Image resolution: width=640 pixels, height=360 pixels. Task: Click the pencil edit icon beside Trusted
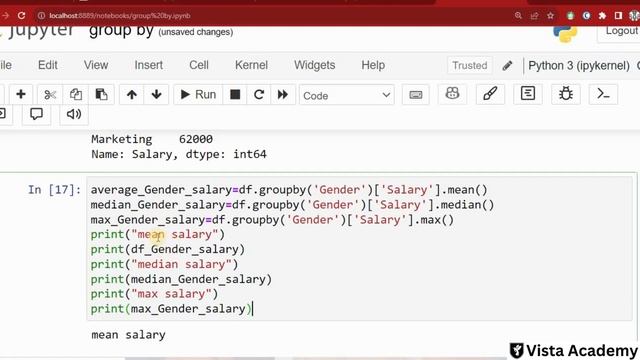click(x=507, y=65)
